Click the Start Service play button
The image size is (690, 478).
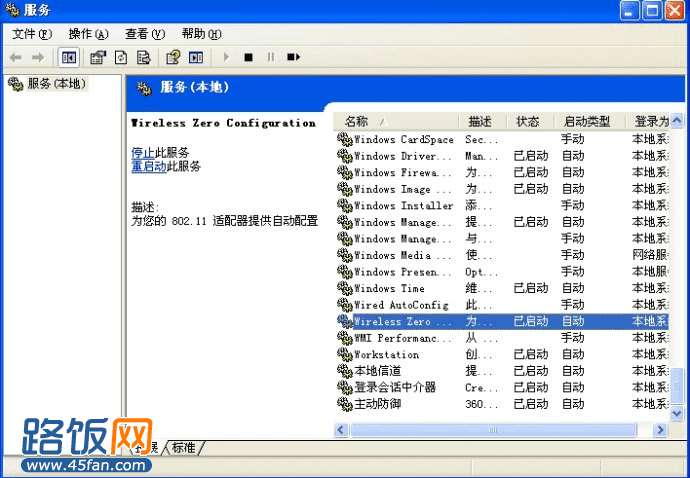pyautogui.click(x=226, y=57)
